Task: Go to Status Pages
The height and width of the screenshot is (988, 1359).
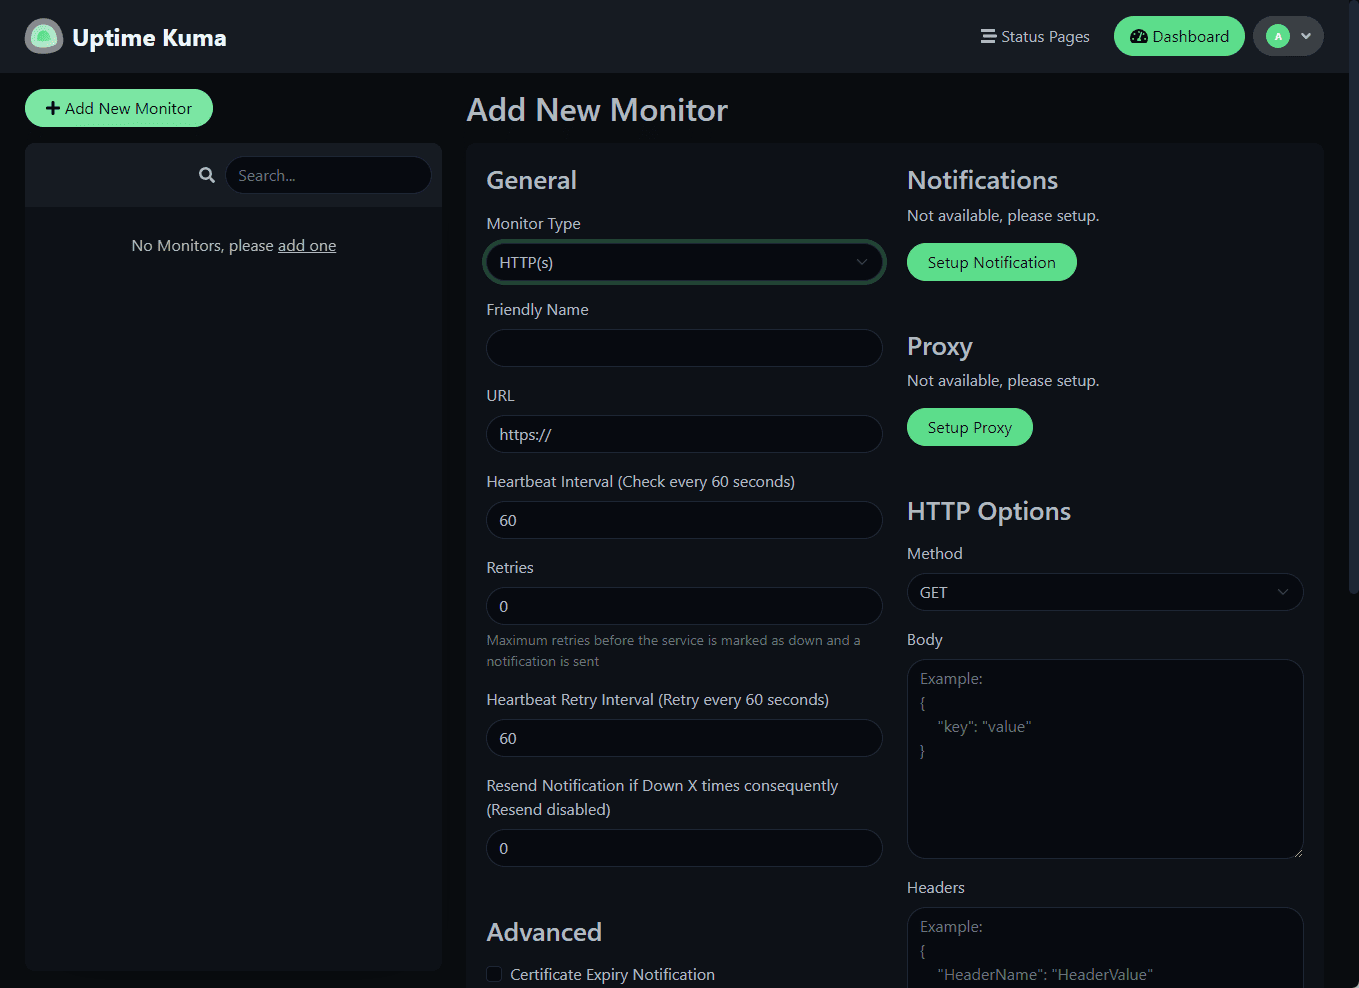Action: pyautogui.click(x=1044, y=37)
